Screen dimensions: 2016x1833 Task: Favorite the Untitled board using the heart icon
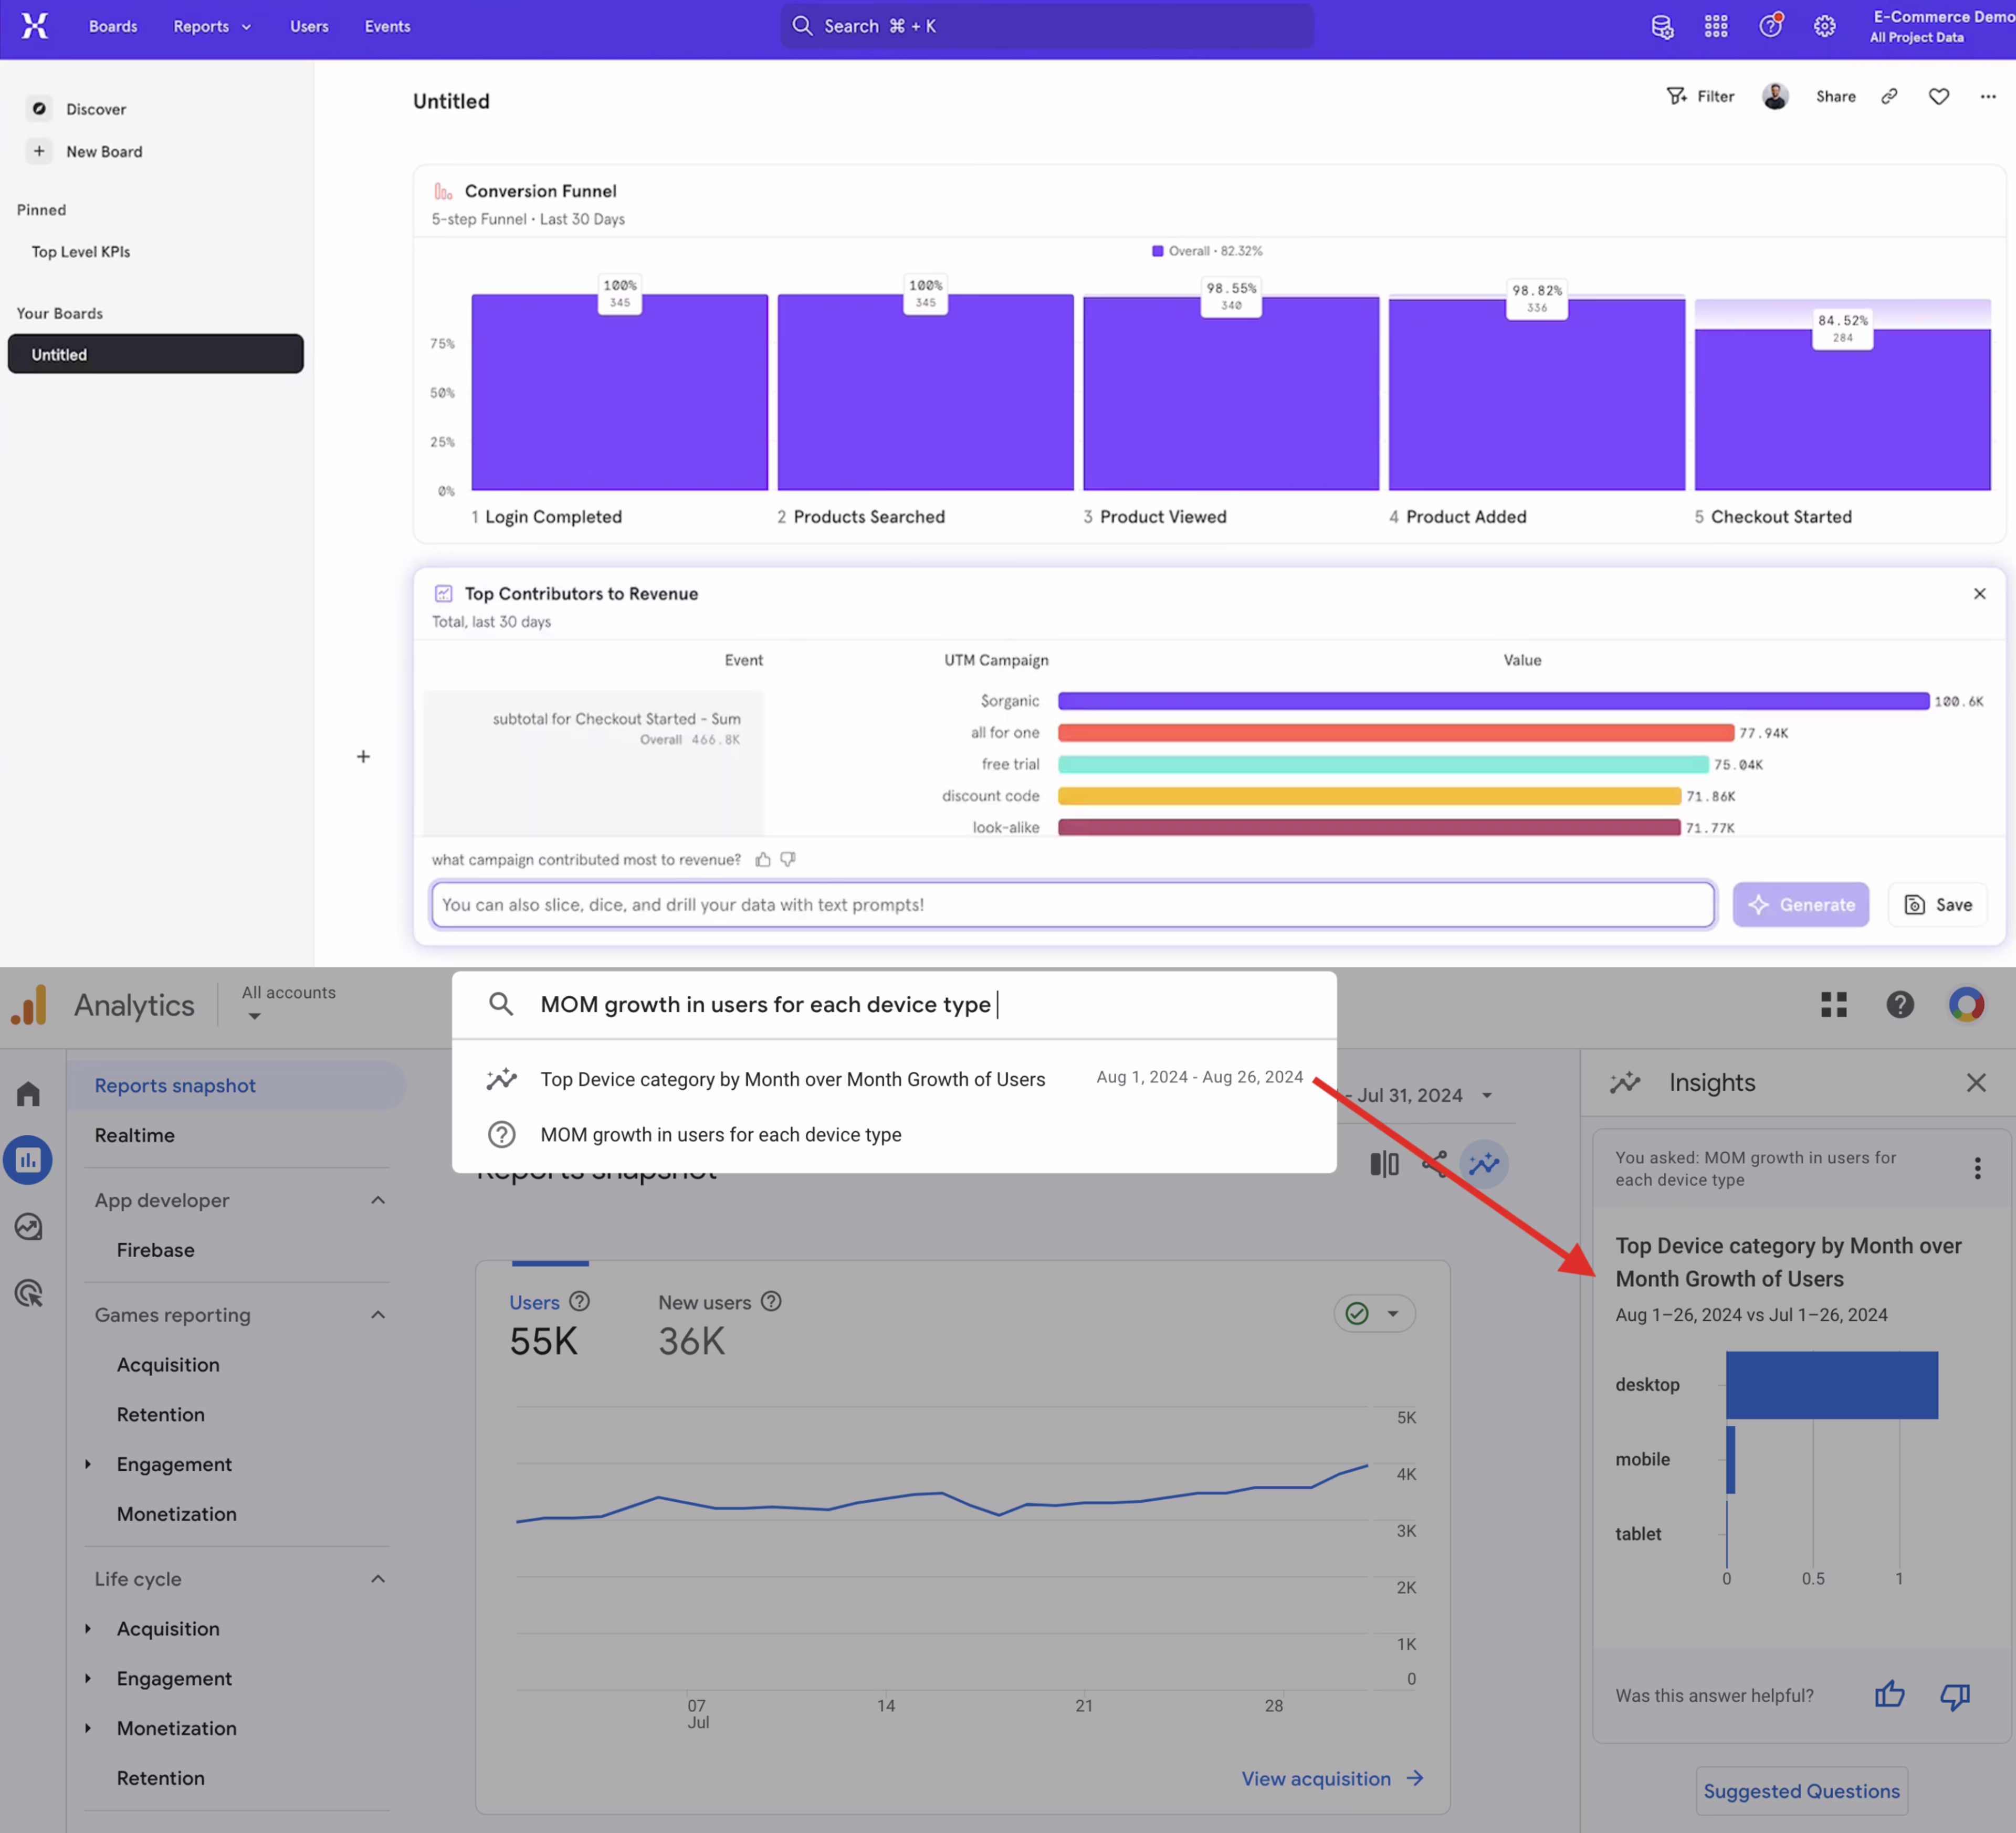click(1938, 96)
